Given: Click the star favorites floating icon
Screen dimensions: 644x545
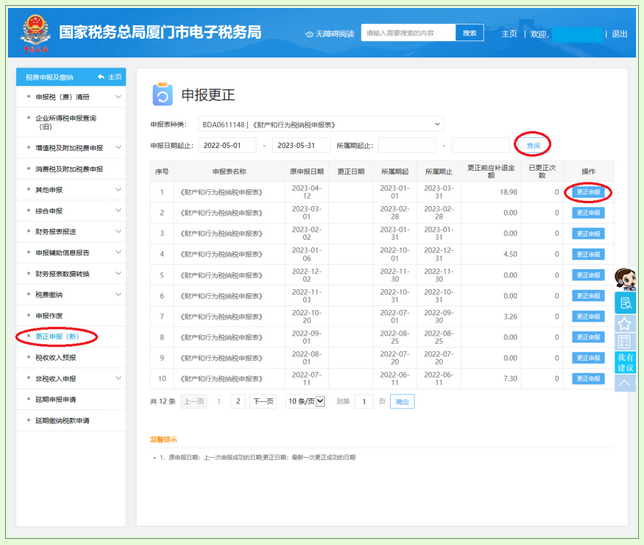Looking at the screenshot, I should pos(625,324).
